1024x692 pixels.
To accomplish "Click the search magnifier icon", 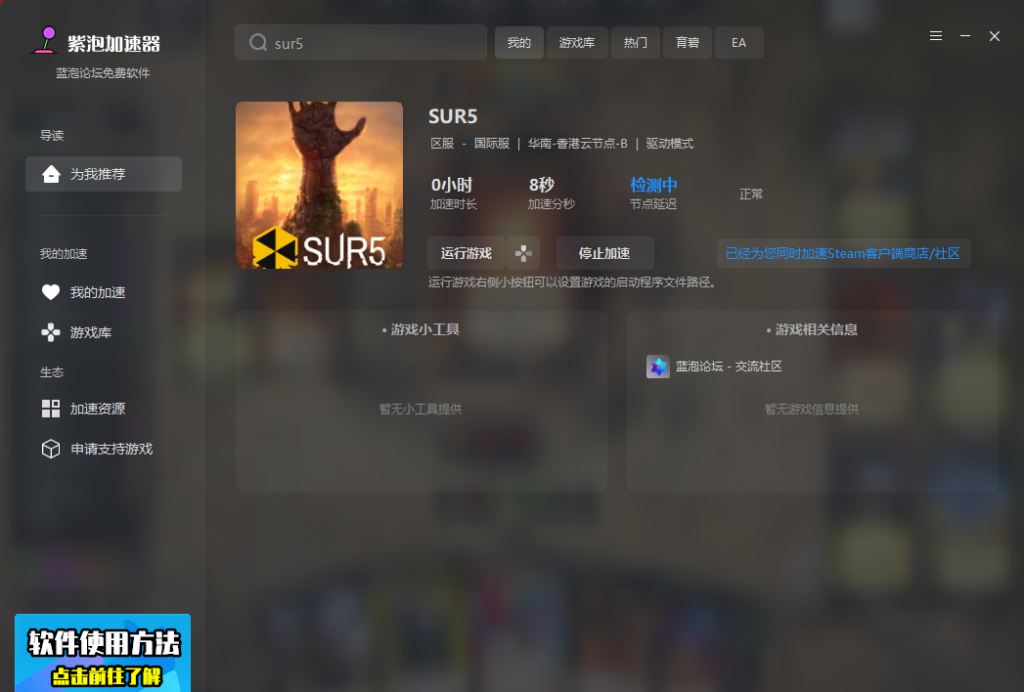I will coord(258,42).
